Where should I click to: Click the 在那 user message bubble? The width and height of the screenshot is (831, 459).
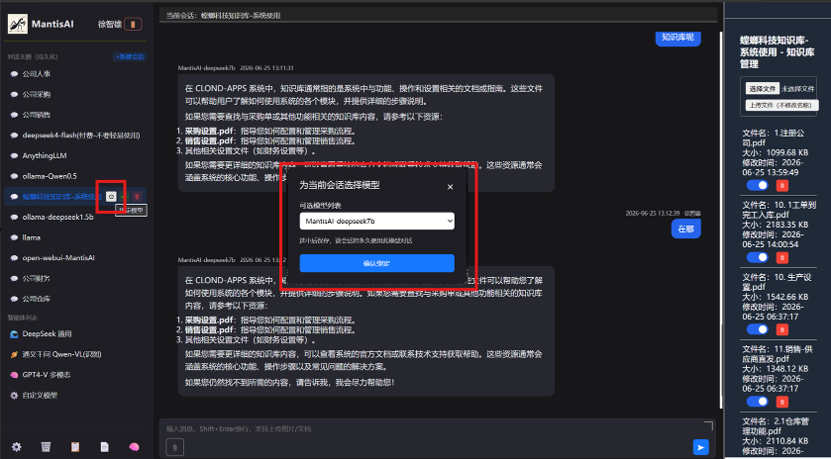(x=686, y=229)
